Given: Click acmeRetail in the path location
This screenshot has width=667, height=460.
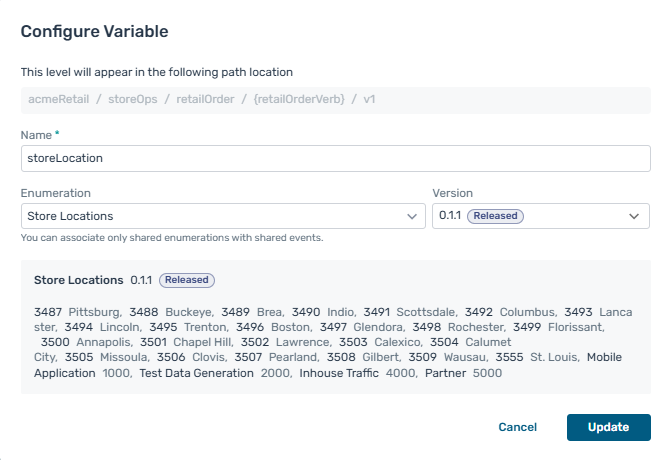Looking at the screenshot, I should pos(60,100).
